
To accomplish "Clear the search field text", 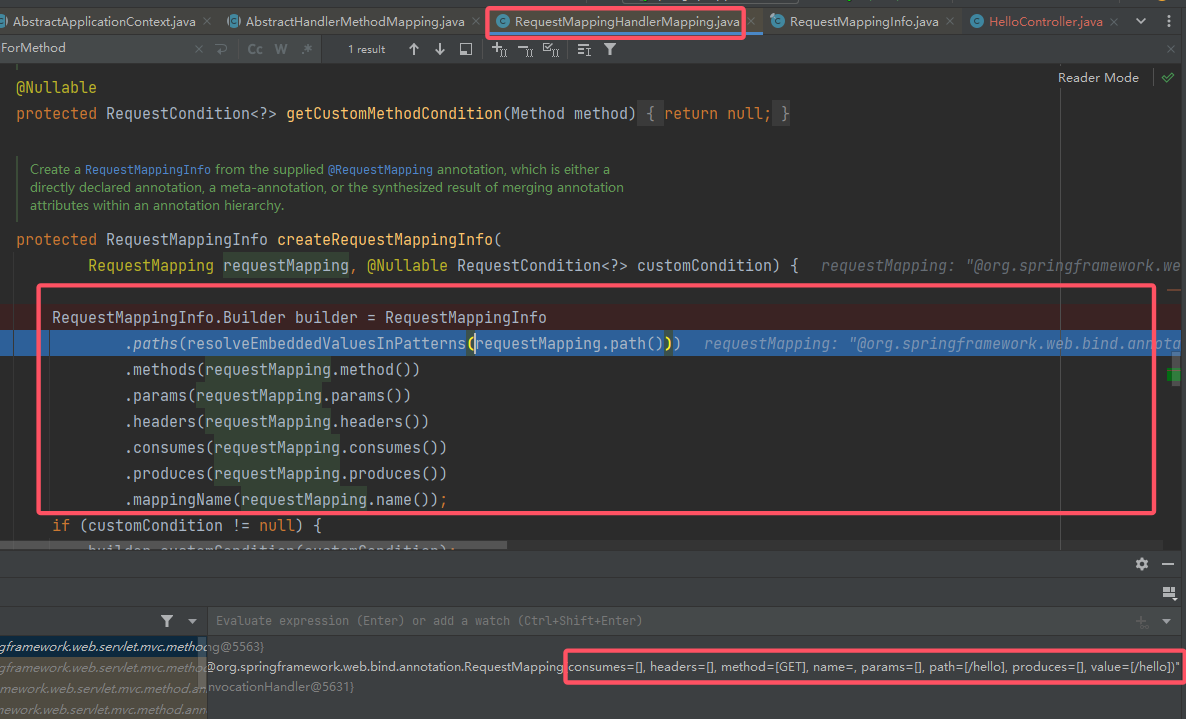I will 198,49.
